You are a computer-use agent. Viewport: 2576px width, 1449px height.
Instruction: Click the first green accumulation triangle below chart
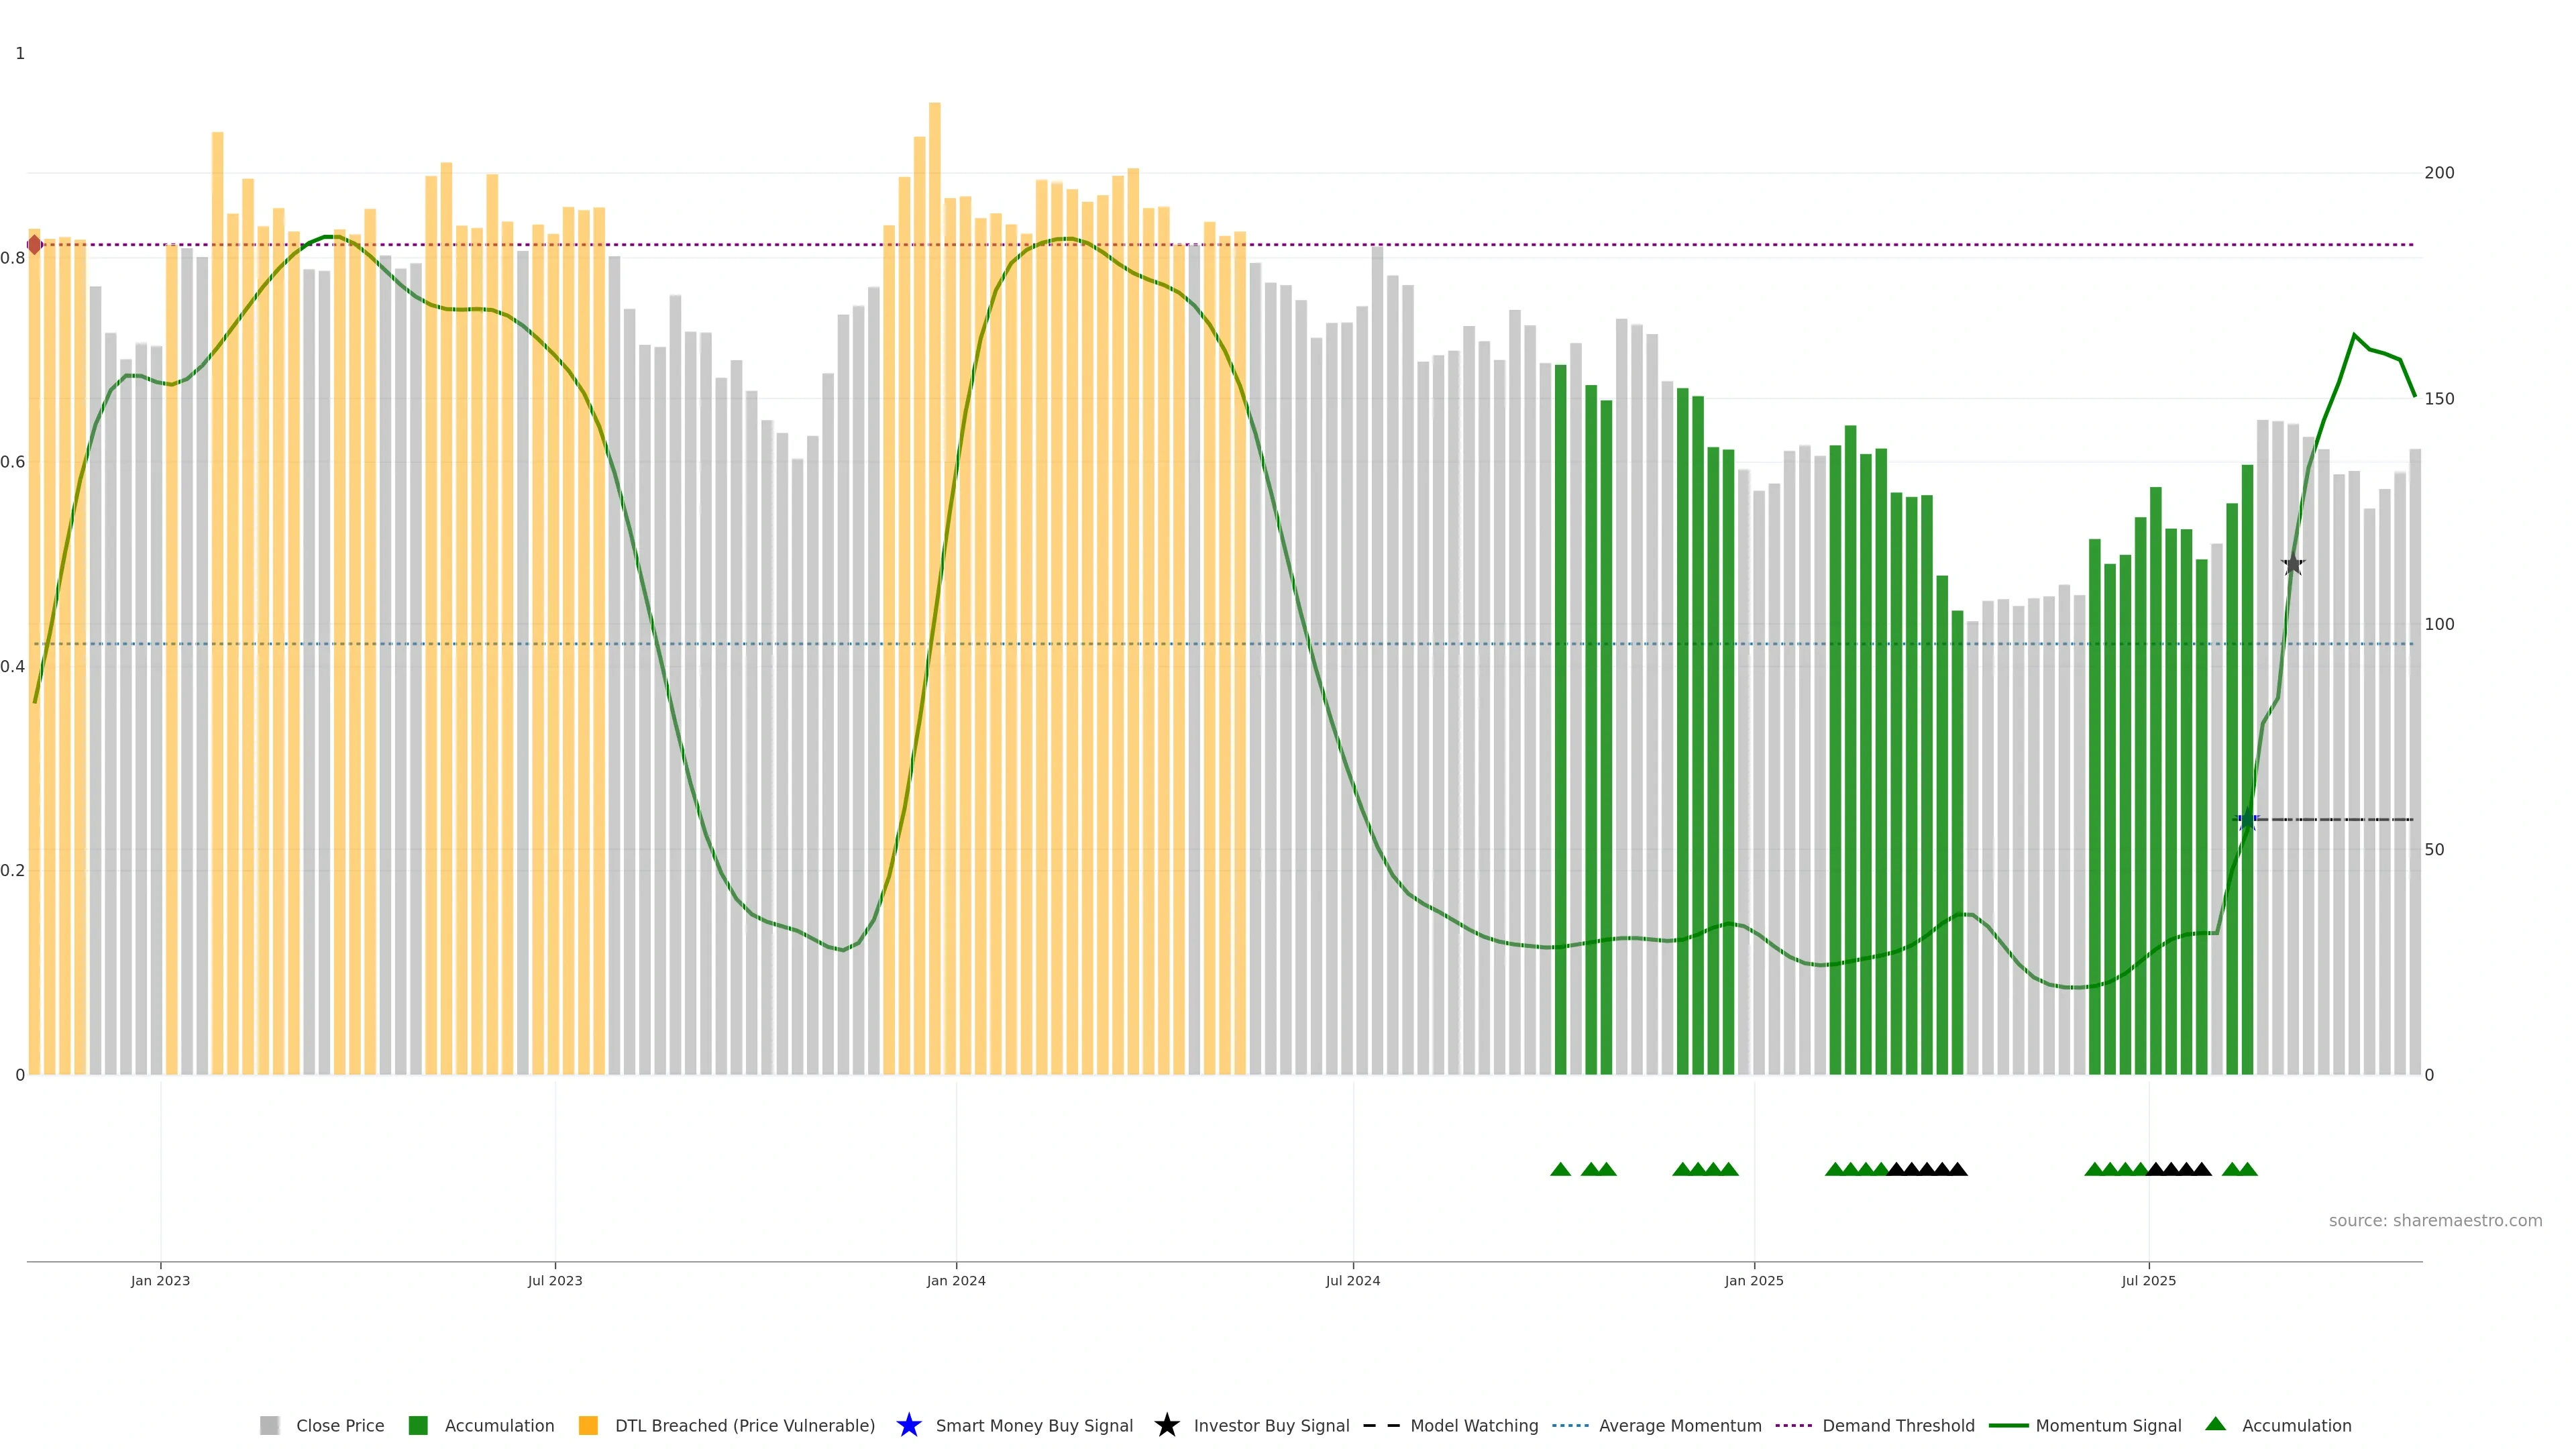click(1560, 1169)
